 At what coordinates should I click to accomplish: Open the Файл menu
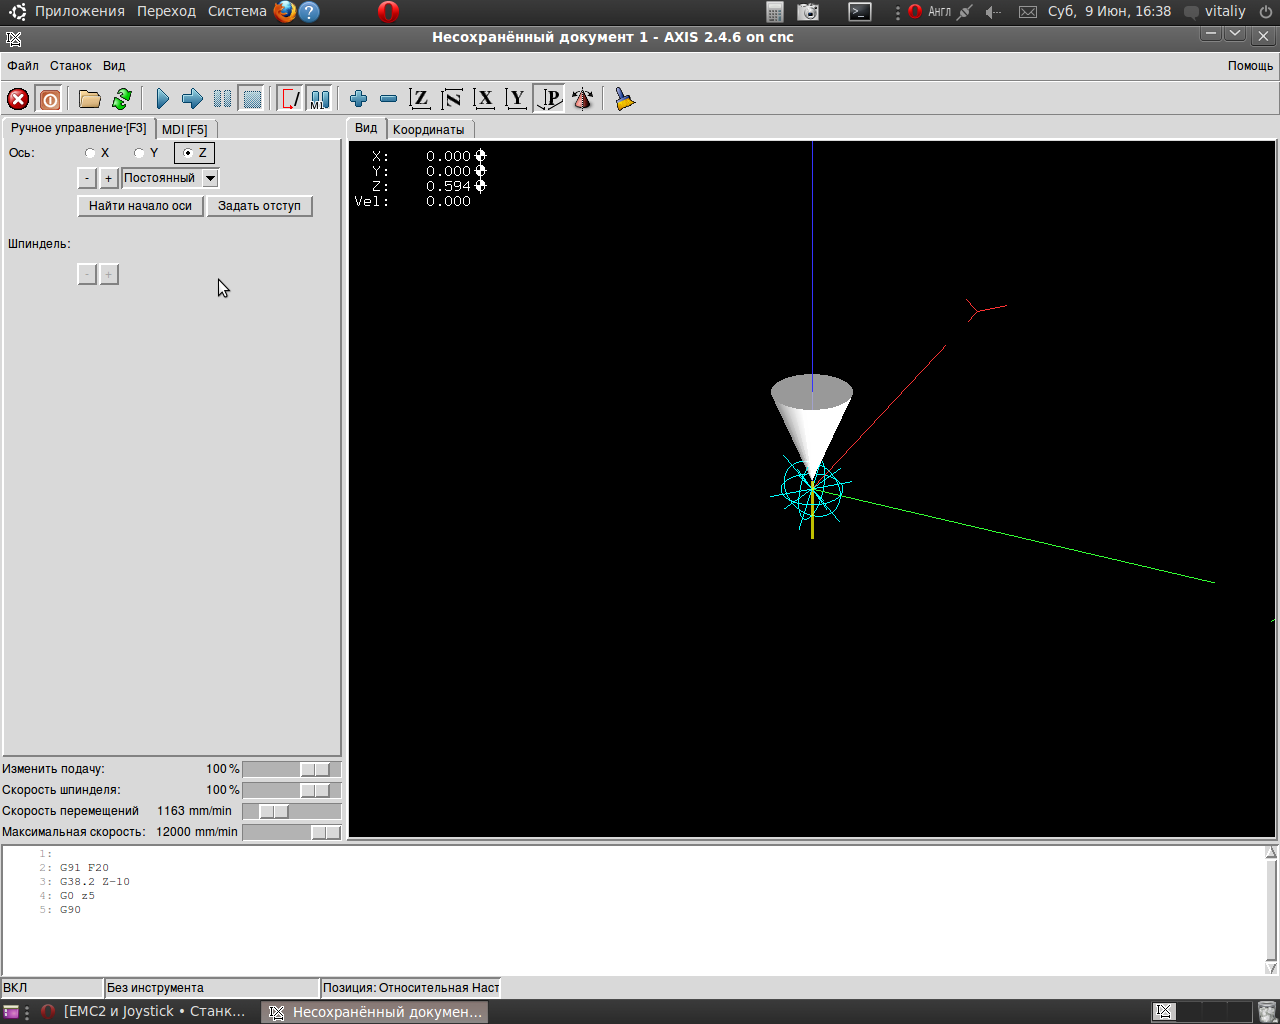[x=23, y=66]
